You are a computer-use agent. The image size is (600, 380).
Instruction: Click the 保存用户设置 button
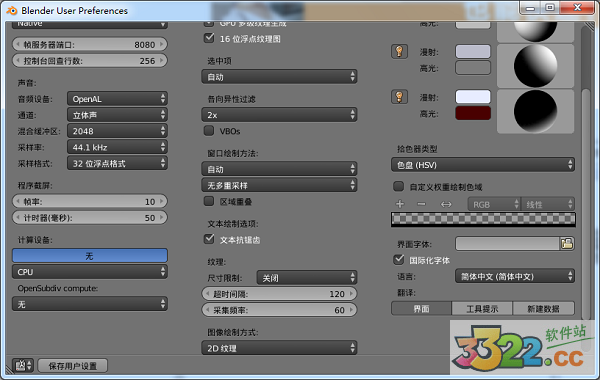(x=73, y=366)
